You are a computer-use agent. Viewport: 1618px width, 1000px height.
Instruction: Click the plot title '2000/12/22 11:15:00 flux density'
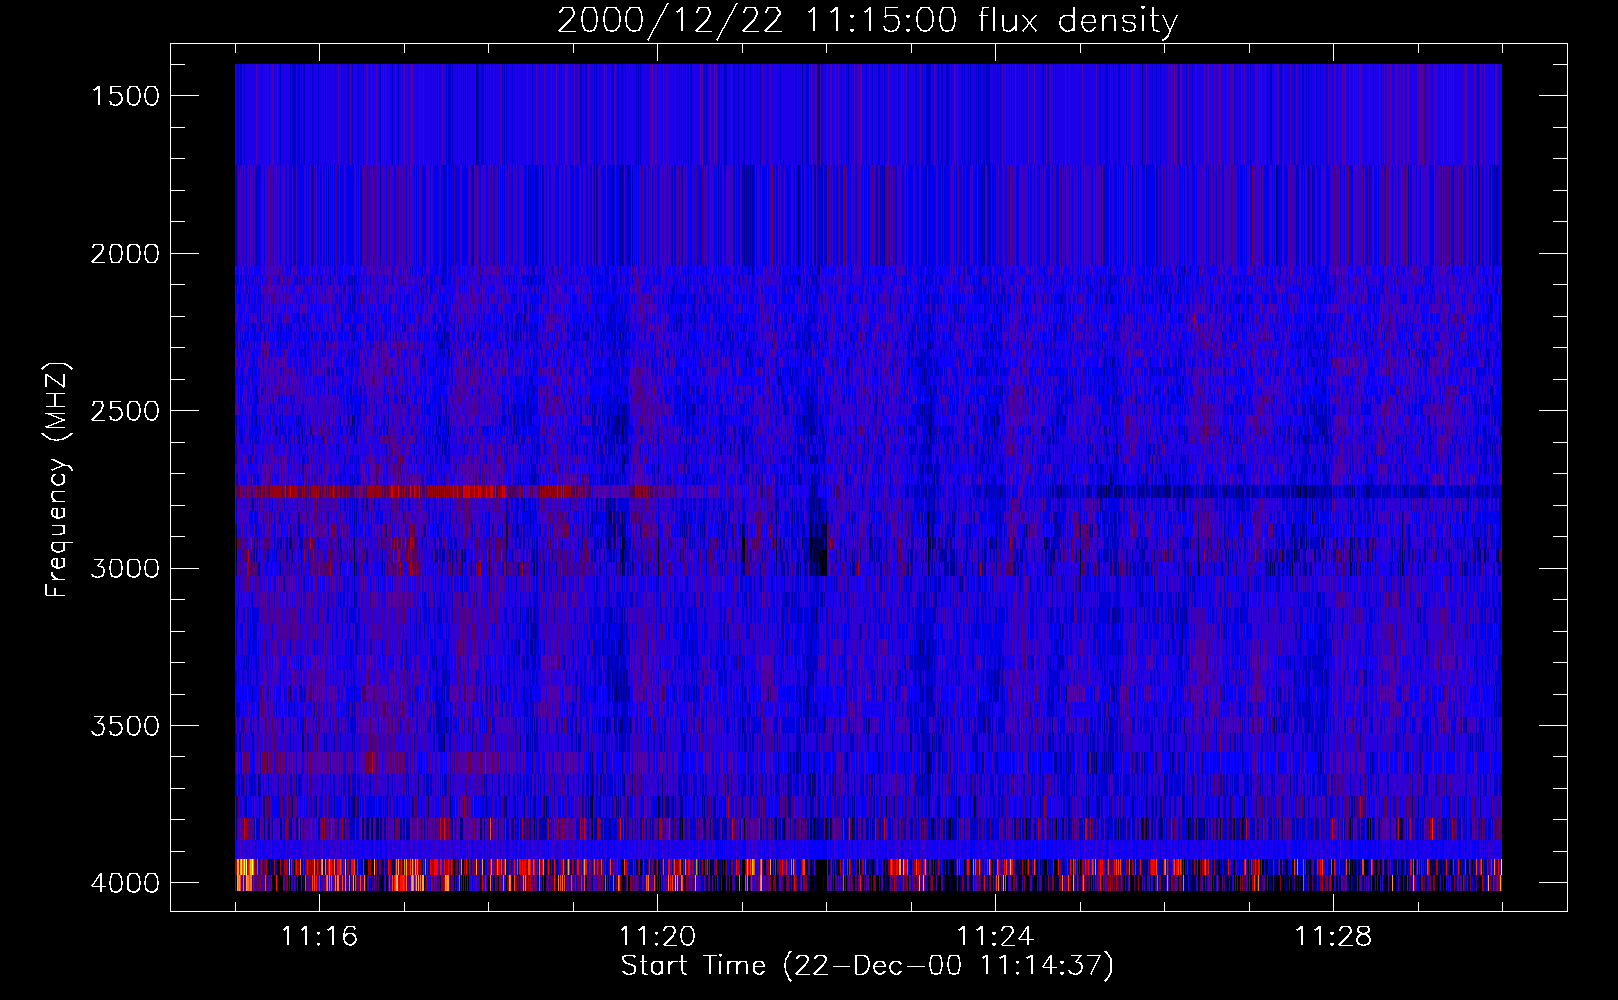[x=867, y=21]
